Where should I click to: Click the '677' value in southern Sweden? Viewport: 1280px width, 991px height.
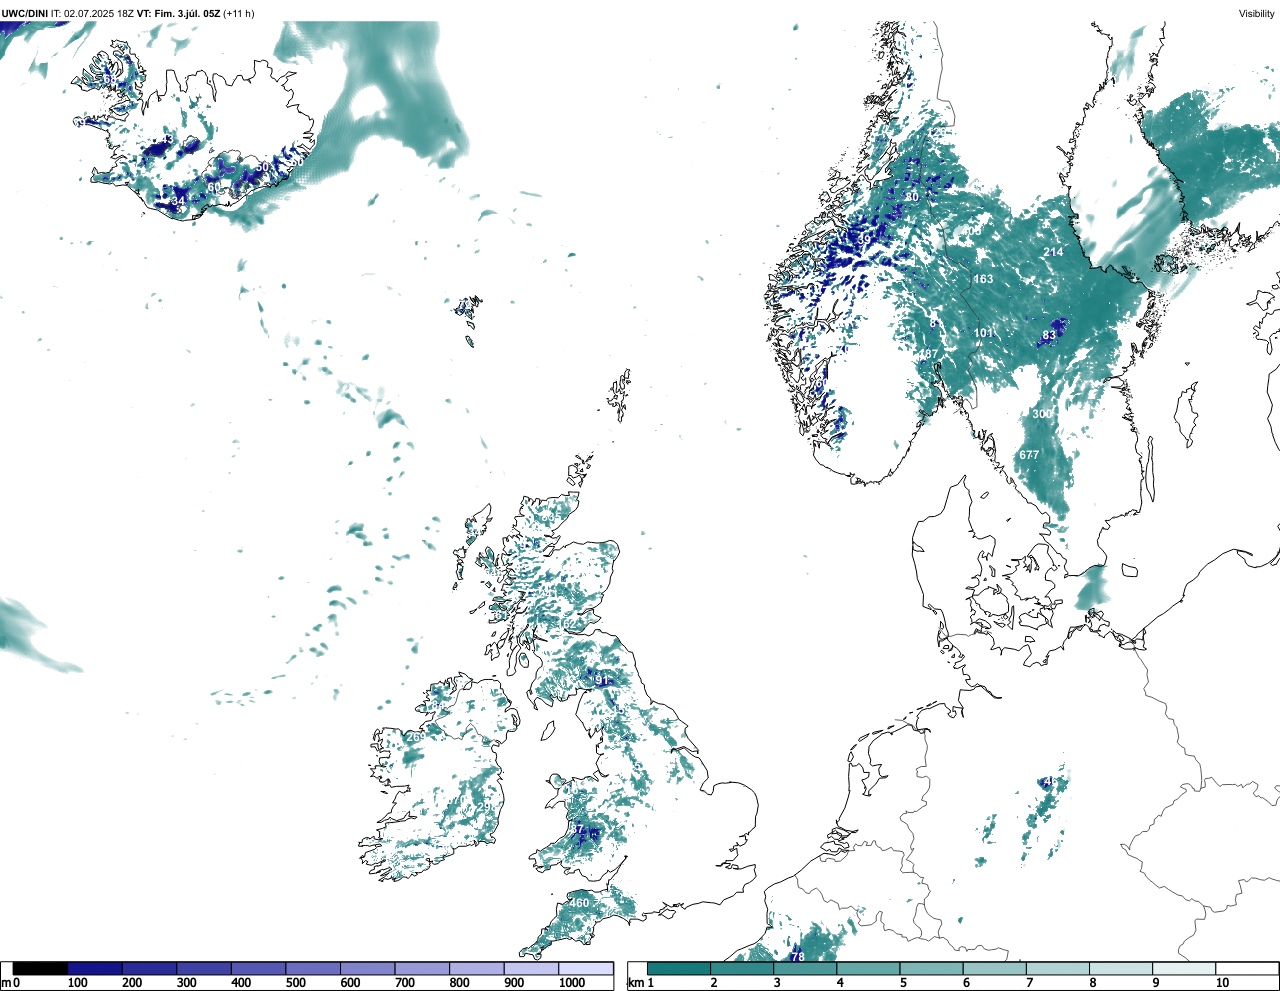click(1029, 455)
